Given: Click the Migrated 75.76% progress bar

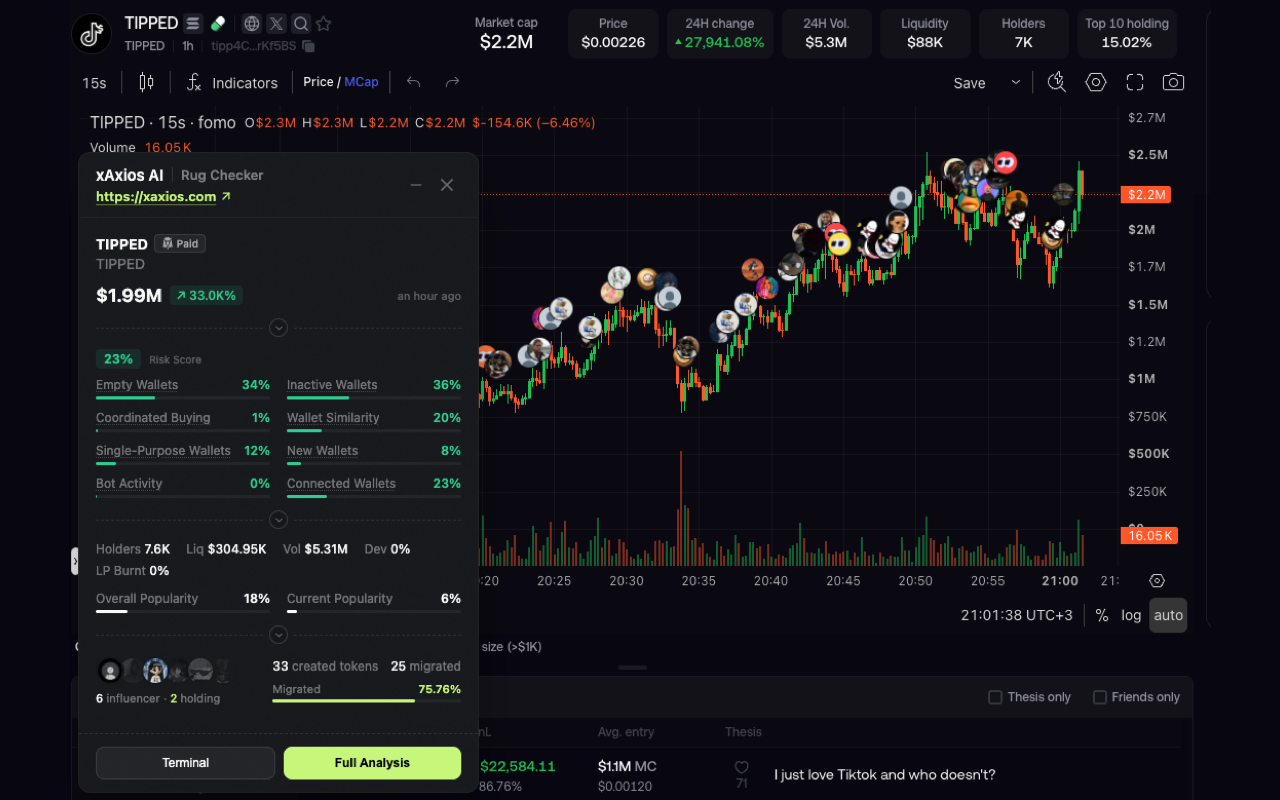Looking at the screenshot, I should point(366,701).
